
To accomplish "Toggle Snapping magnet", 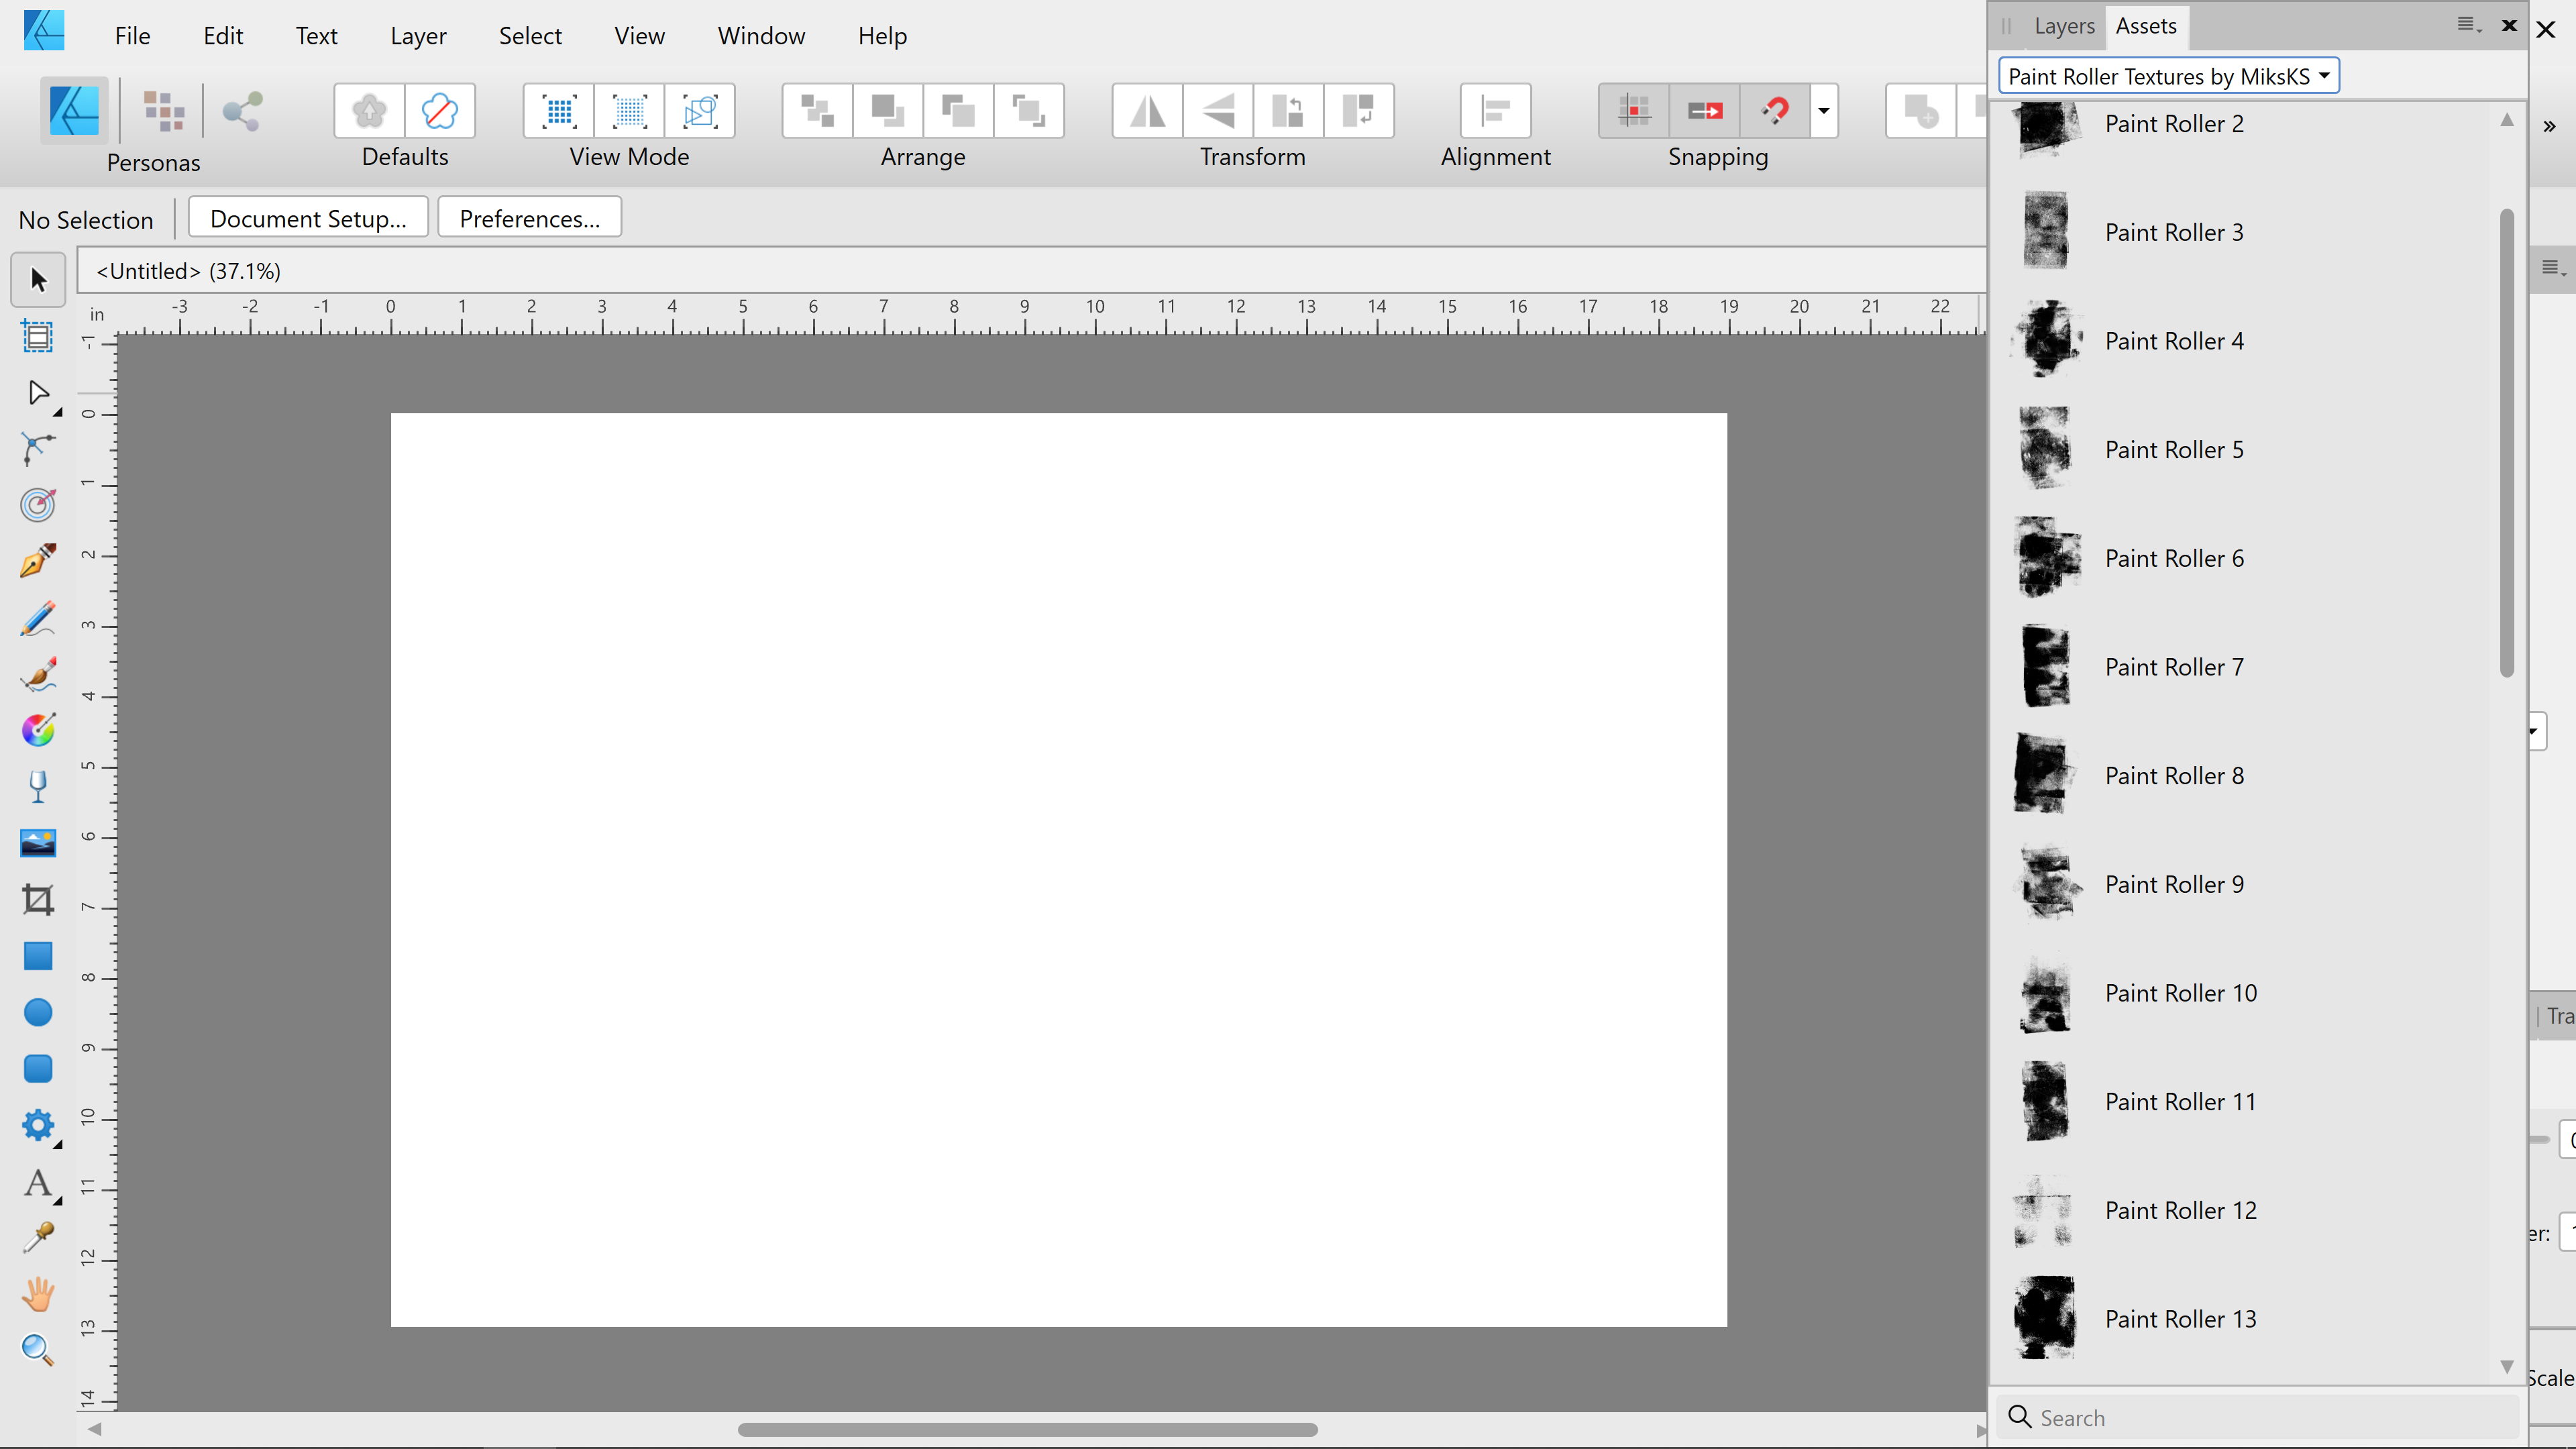I will pos(1775,111).
